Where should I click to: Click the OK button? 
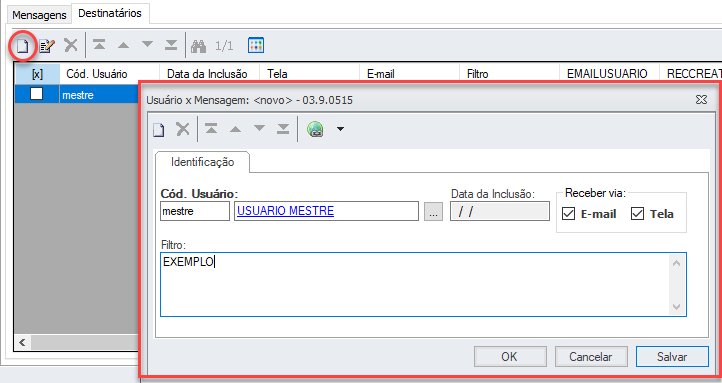click(510, 357)
